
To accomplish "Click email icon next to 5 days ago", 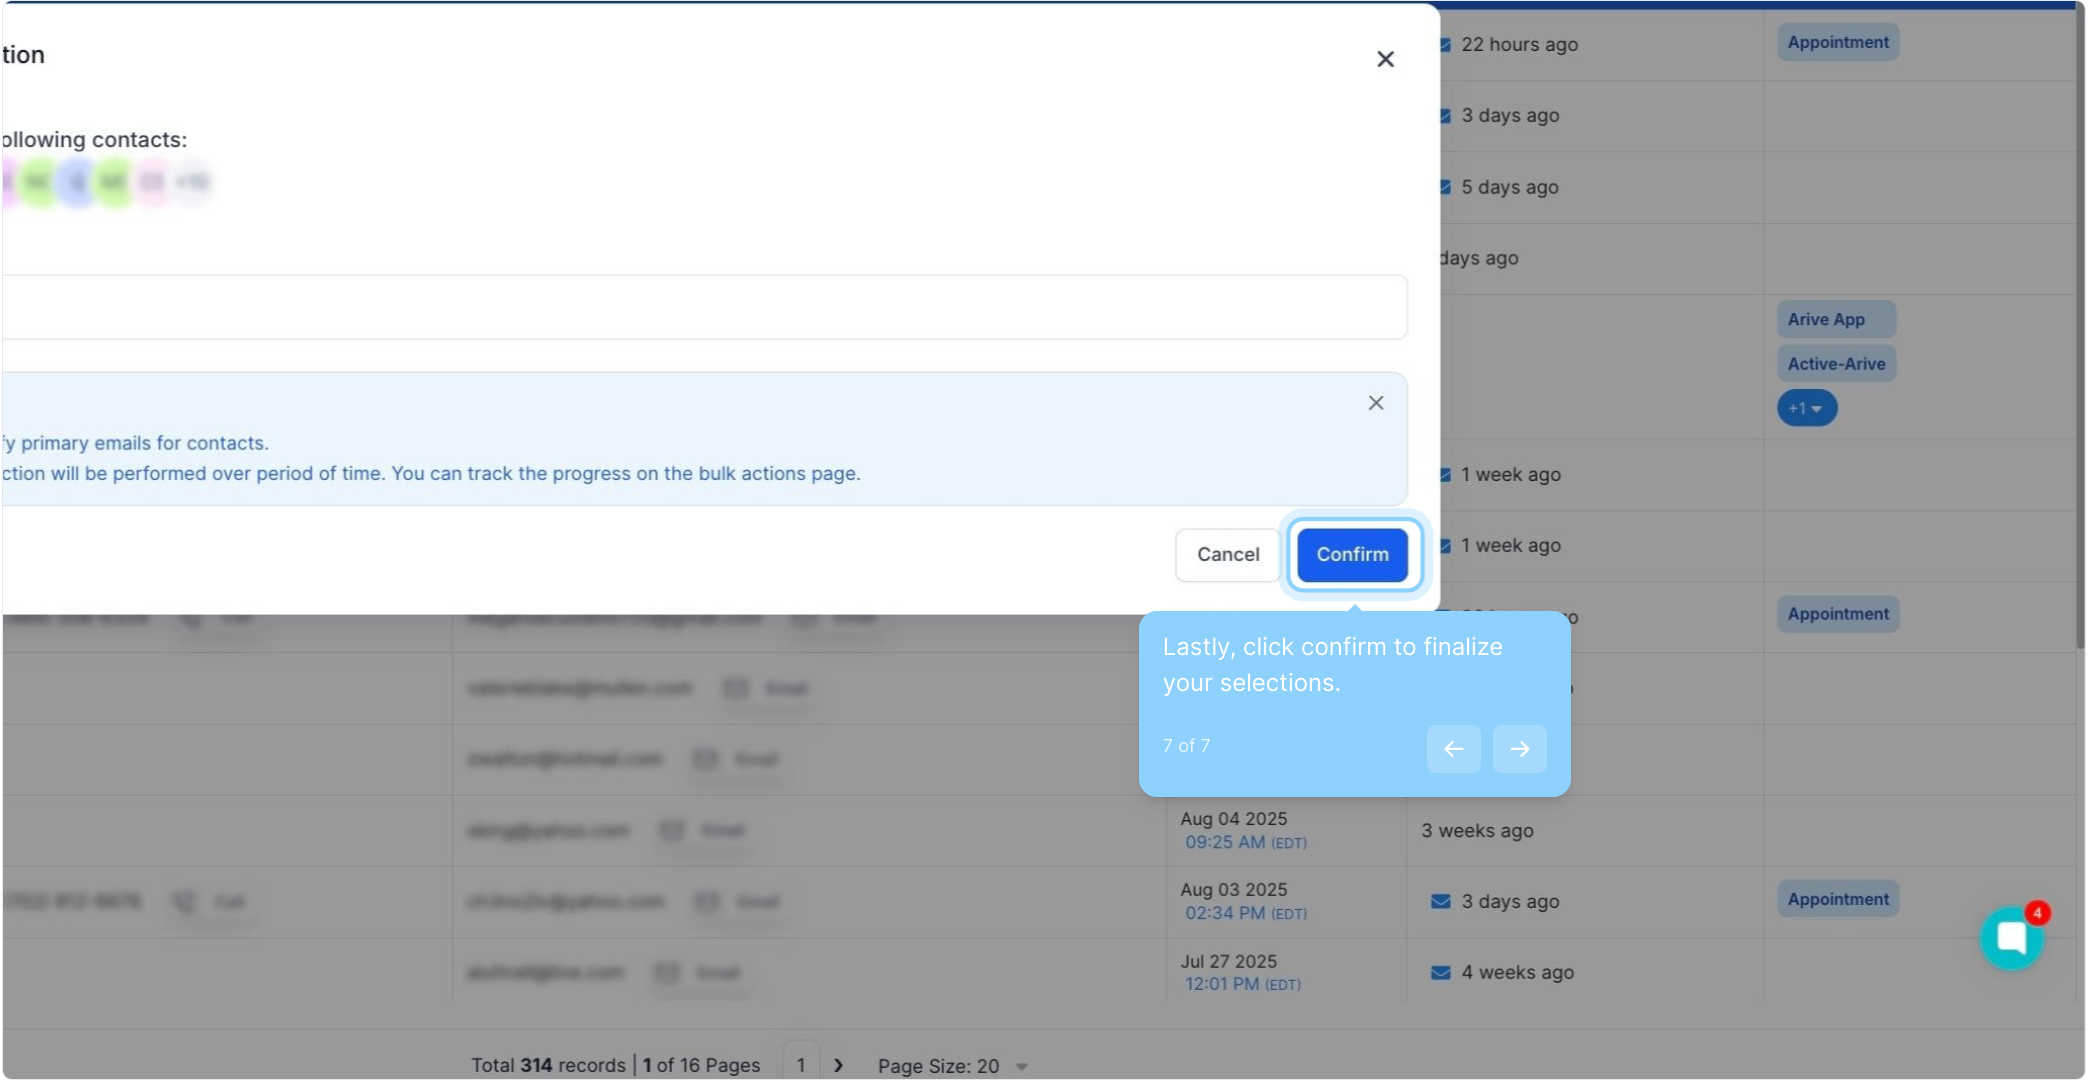I will point(1446,188).
